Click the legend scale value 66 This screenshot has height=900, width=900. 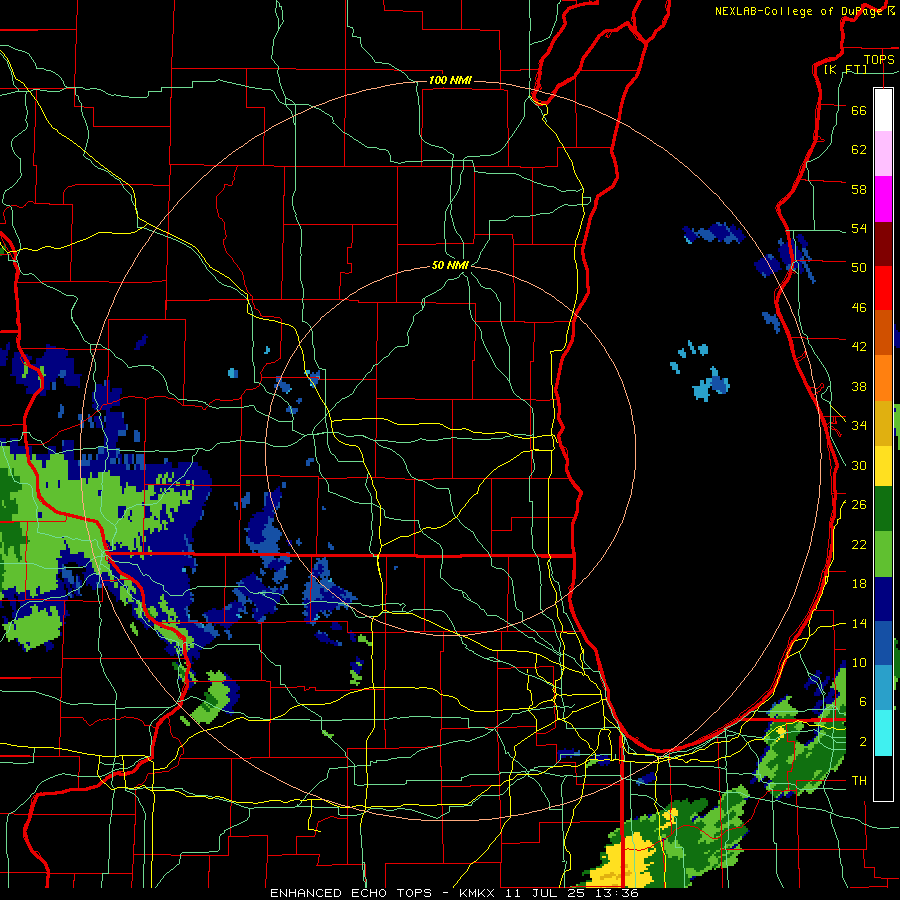(x=859, y=110)
